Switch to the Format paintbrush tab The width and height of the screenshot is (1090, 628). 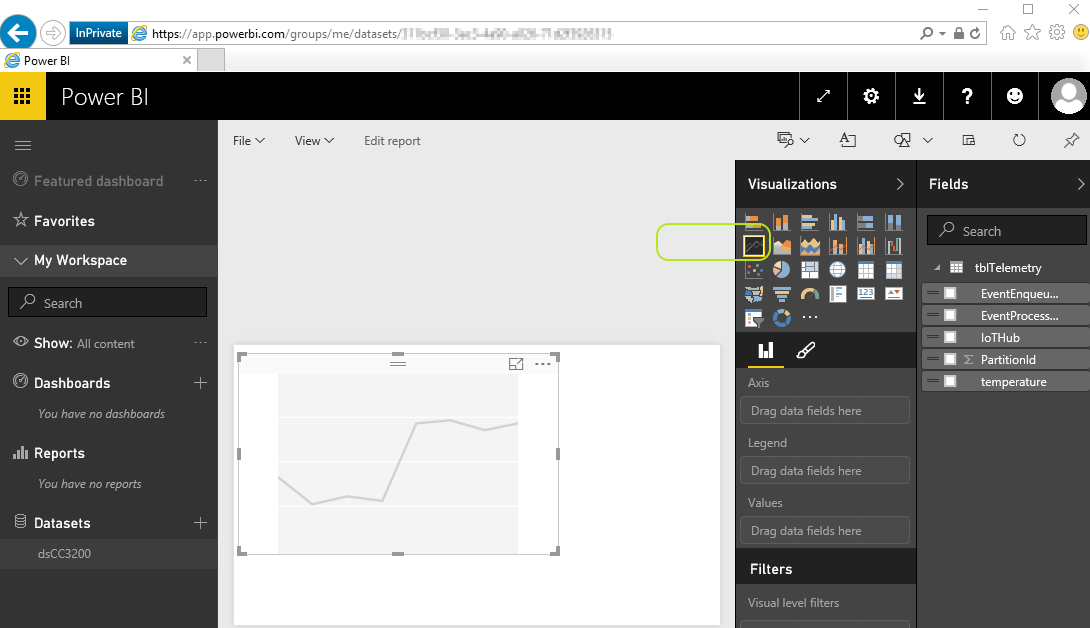click(x=806, y=351)
